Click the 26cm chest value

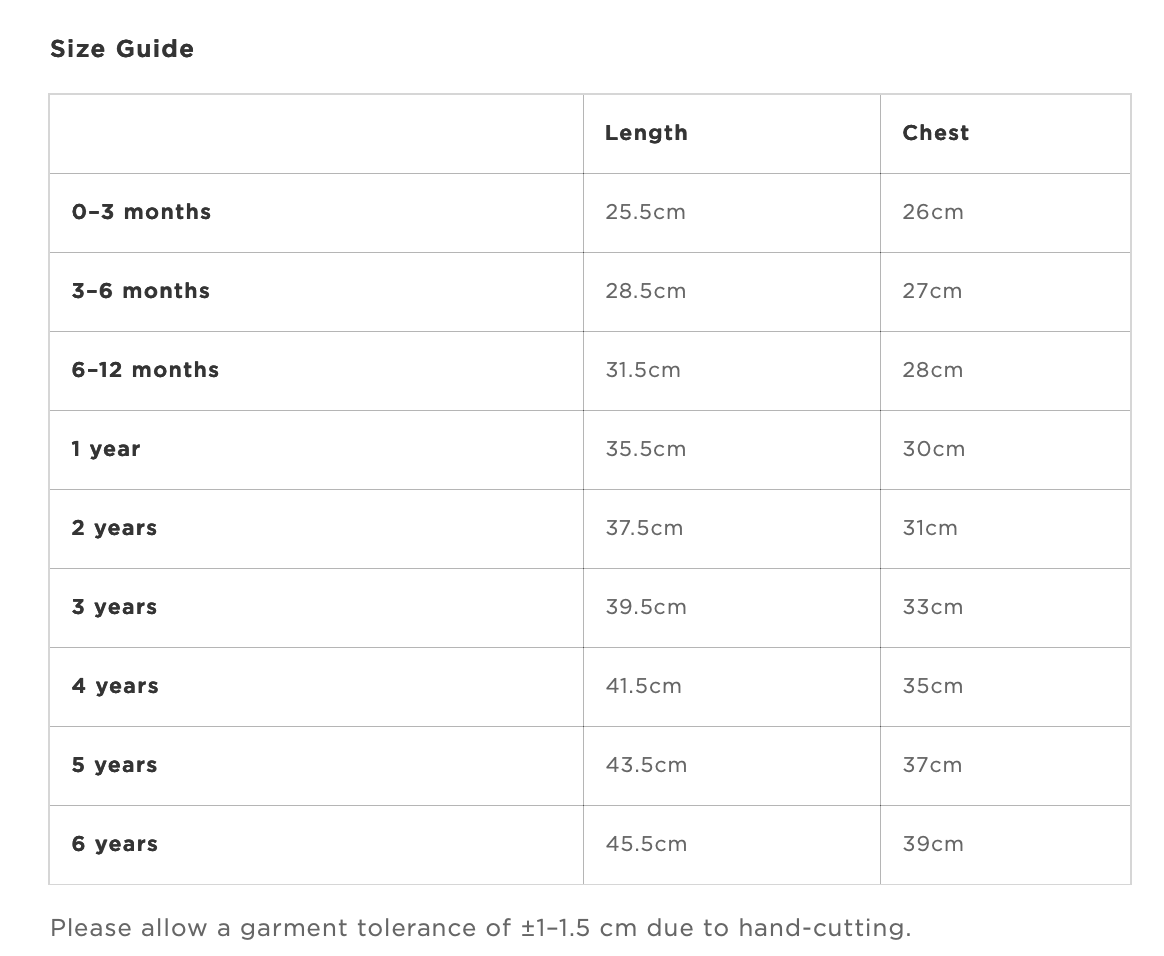coord(932,212)
